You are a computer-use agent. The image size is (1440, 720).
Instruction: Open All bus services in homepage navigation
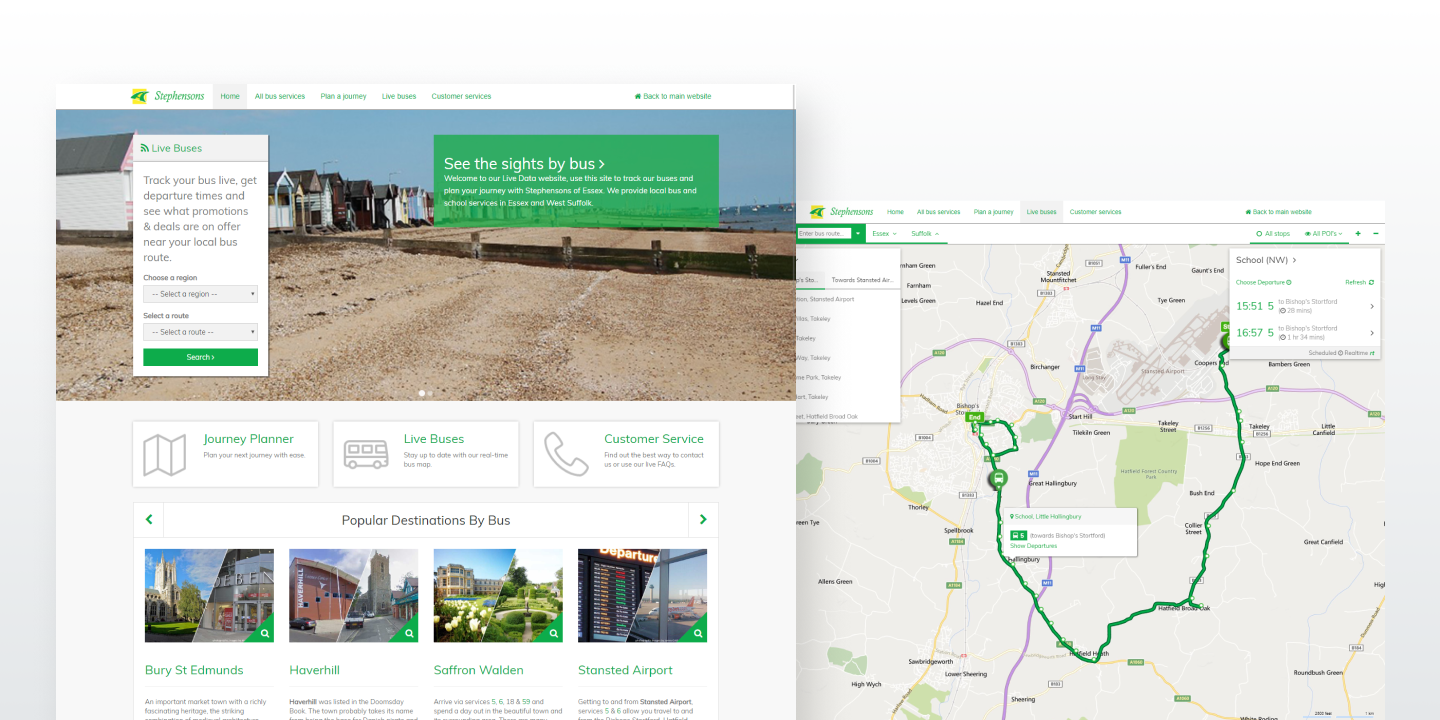click(280, 97)
